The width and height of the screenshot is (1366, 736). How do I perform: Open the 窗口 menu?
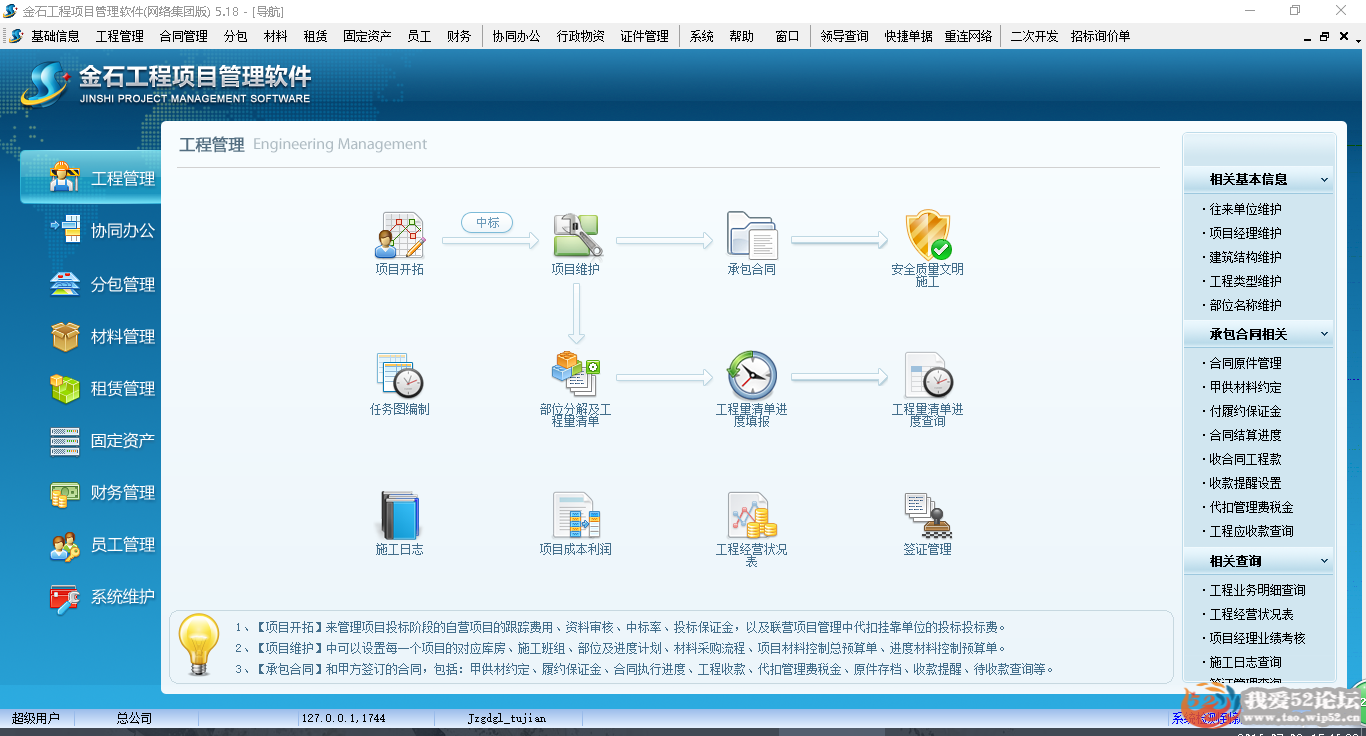coord(788,36)
